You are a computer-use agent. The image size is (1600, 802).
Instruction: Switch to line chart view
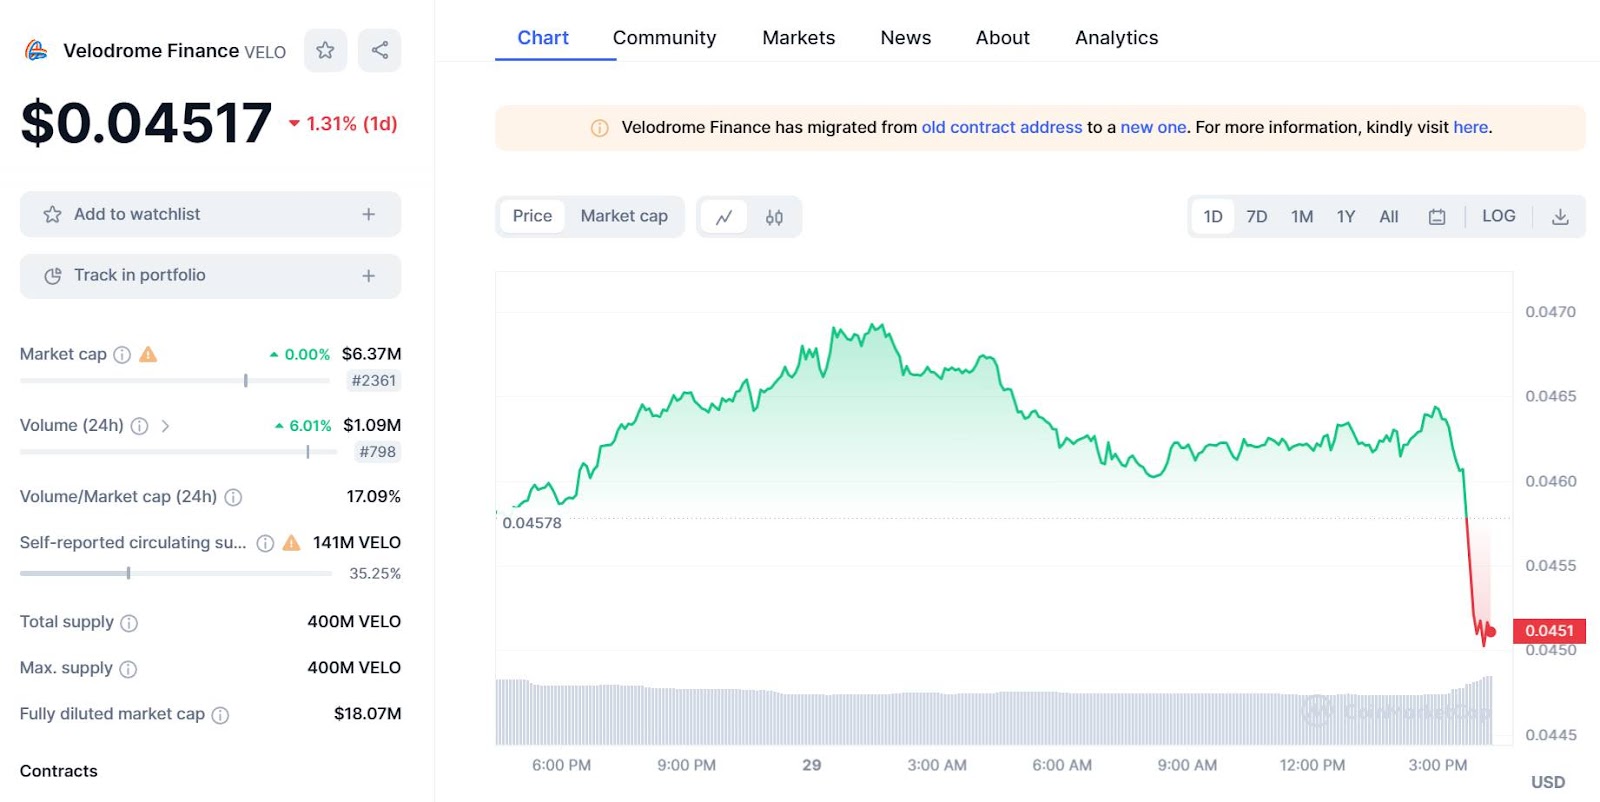coord(724,217)
